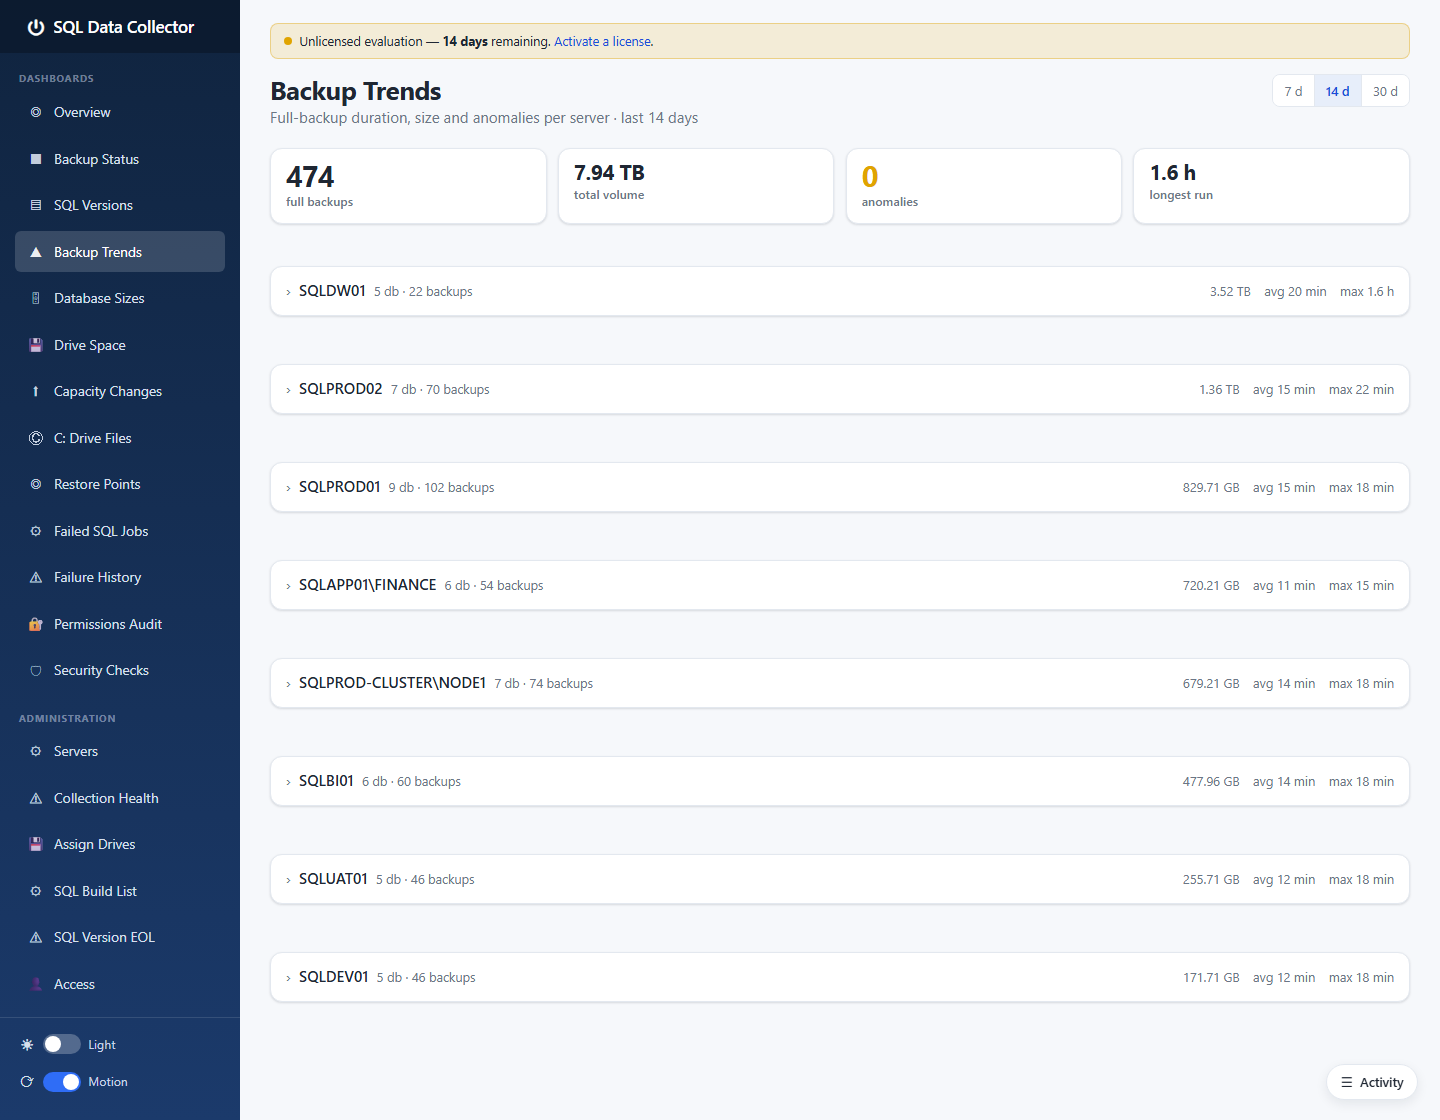Expand the SQLDEV01 server row
This screenshot has height=1120, width=1440.
tap(840, 977)
